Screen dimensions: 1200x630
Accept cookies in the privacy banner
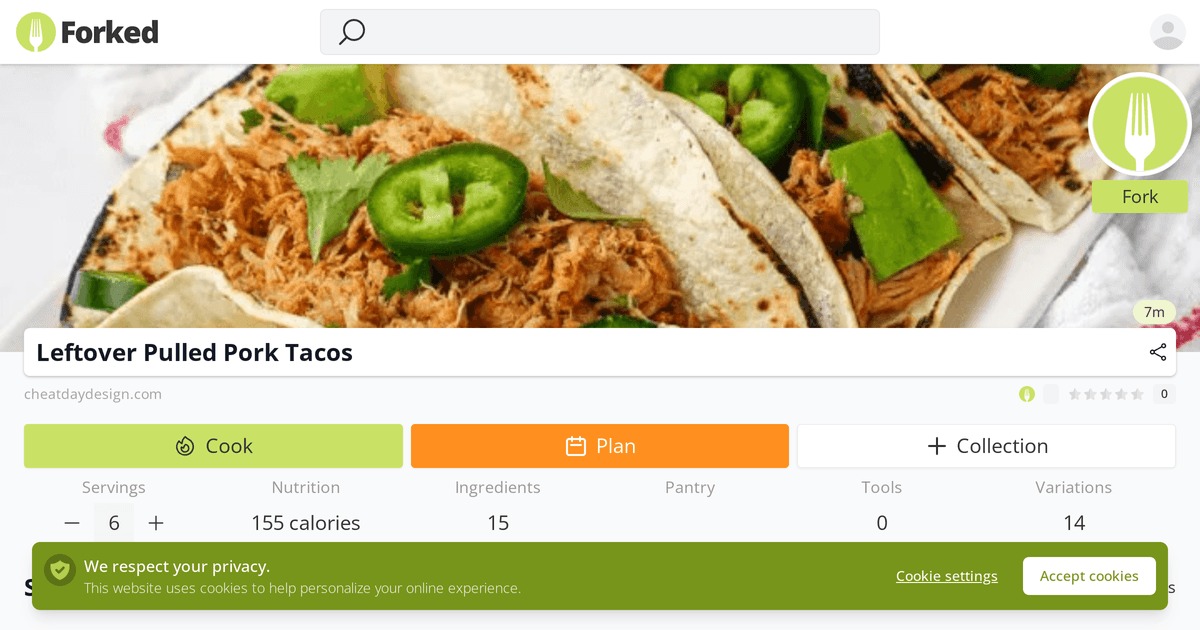(x=1089, y=576)
